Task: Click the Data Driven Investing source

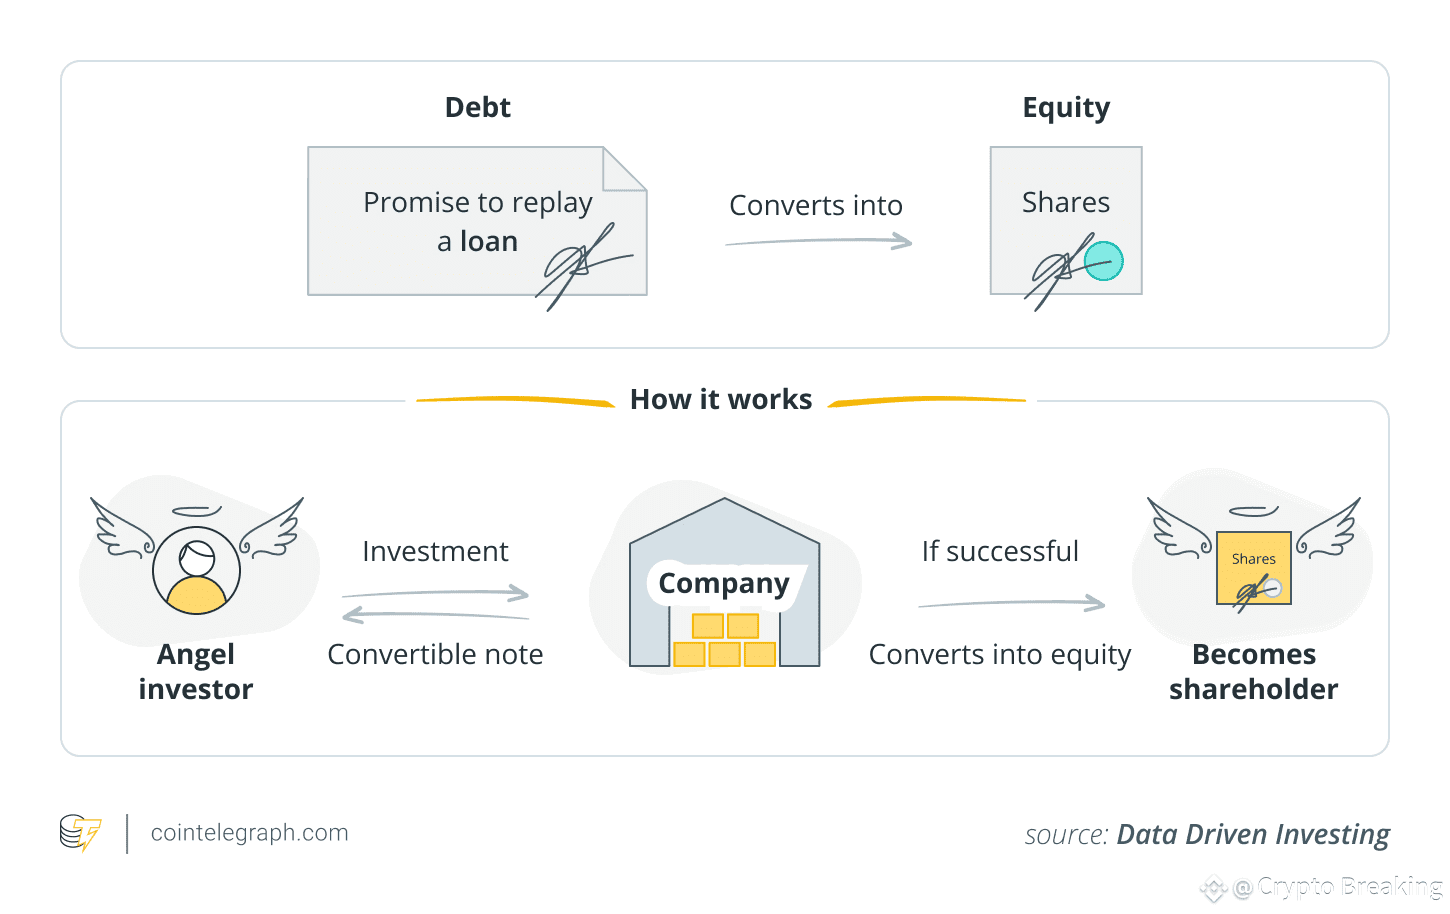Action: tap(1252, 835)
